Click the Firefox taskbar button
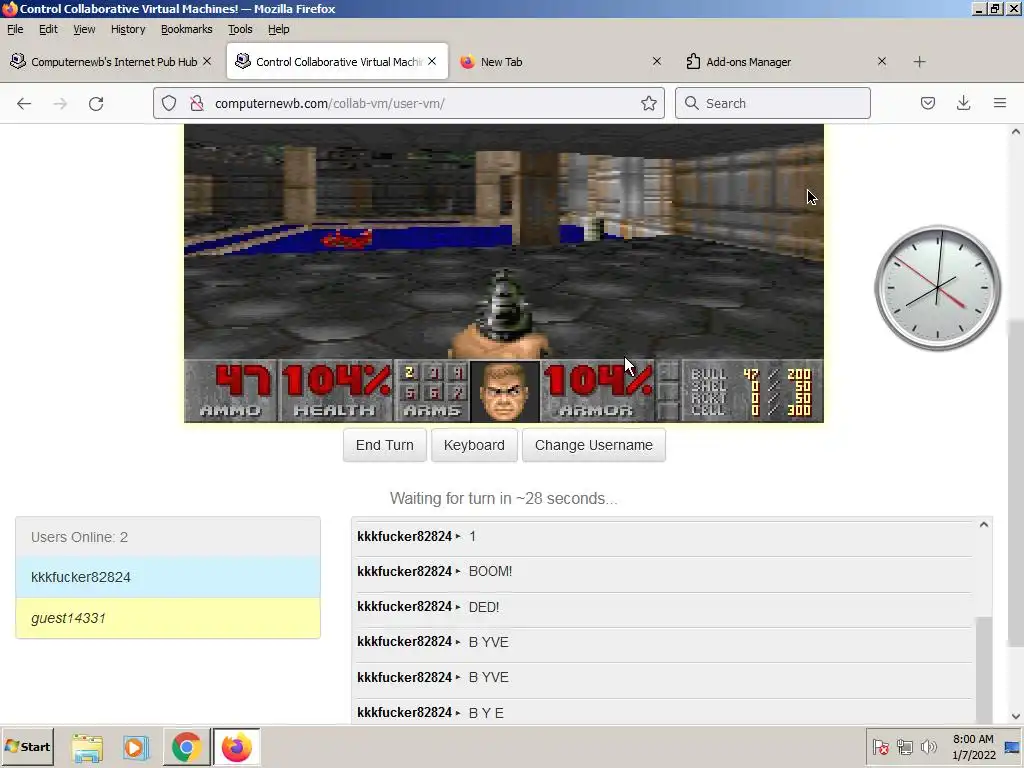The height and width of the screenshot is (768, 1024). click(x=236, y=747)
